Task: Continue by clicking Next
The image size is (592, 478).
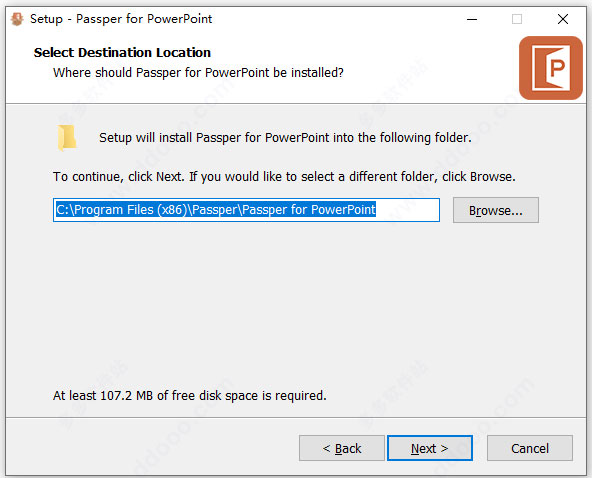Action: click(x=430, y=448)
